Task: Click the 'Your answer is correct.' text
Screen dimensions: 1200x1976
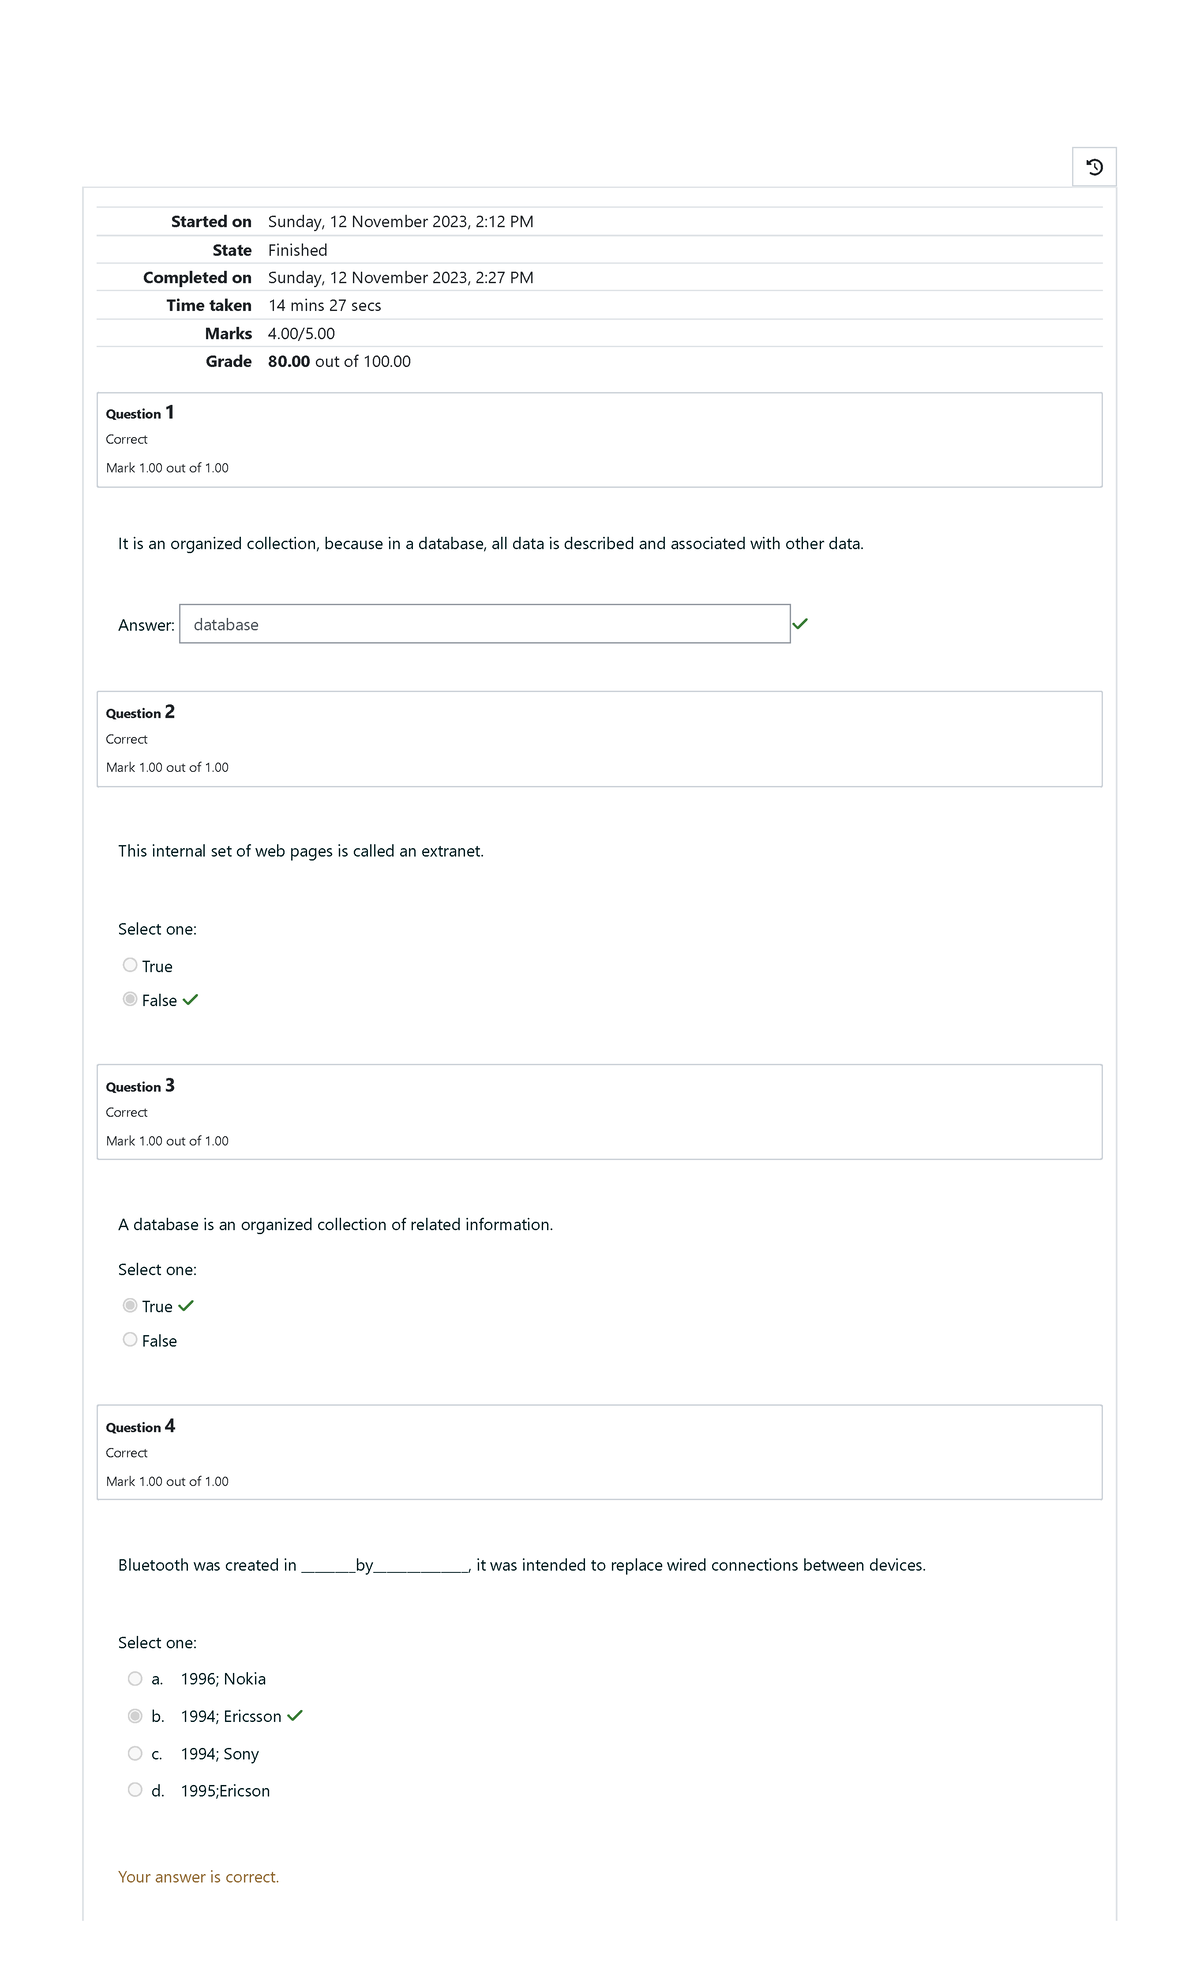Action: (198, 1877)
